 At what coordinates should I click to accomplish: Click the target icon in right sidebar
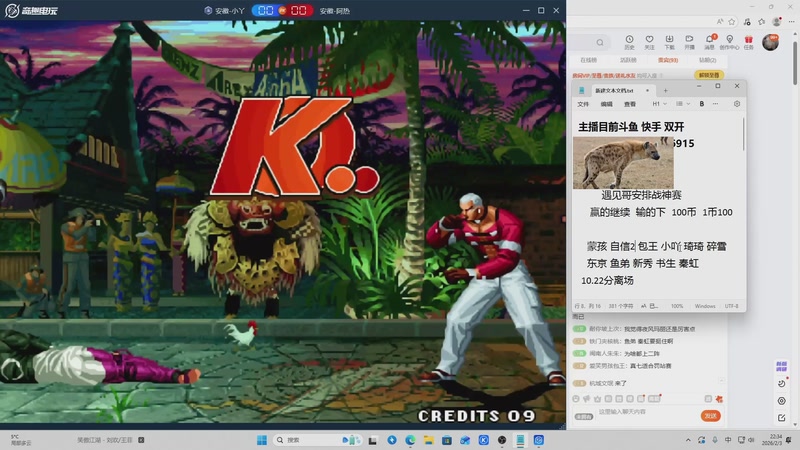[781, 401]
